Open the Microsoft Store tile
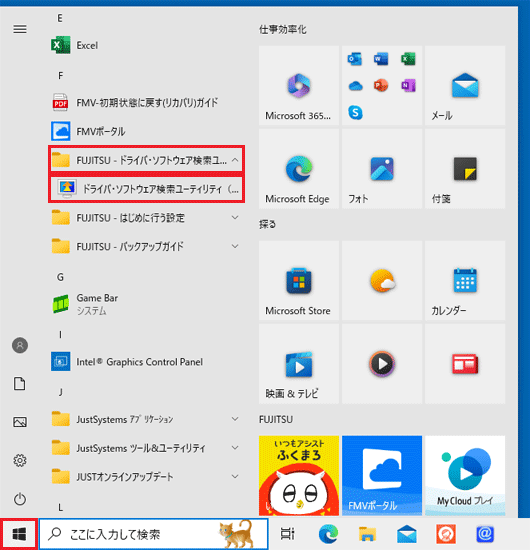Image resolution: width=530 pixels, height=550 pixels. pos(299,281)
